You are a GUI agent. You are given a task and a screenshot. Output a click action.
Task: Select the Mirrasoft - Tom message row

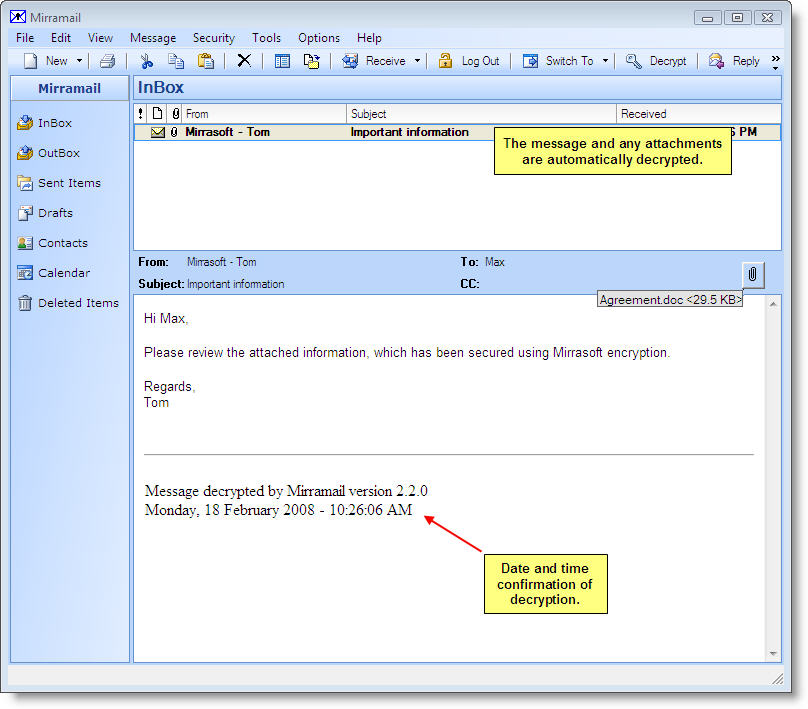click(x=457, y=132)
